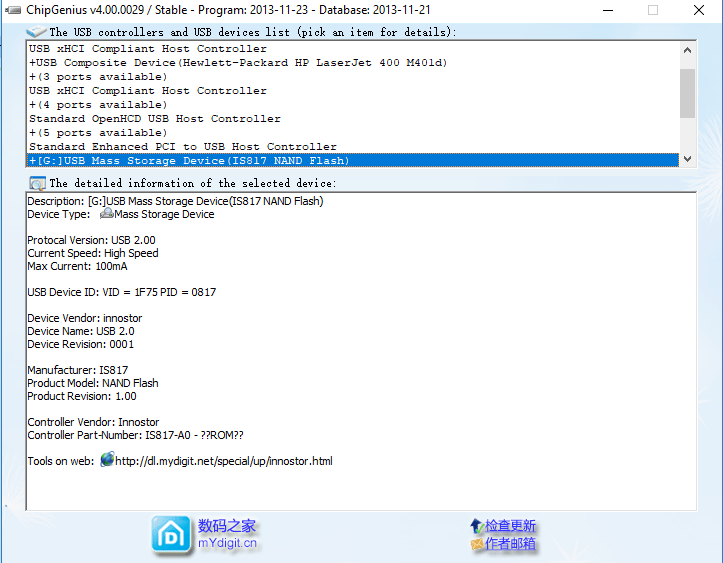Click the Device Revision: 0001 line
Screen dimensions: 723x563
click(x=81, y=344)
